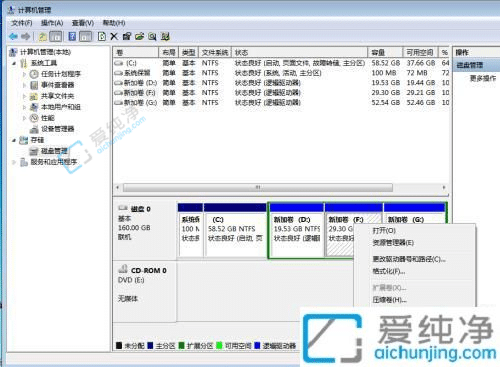Select 系统工具 in the tree
Screen dimensions: 500x367
pos(44,63)
